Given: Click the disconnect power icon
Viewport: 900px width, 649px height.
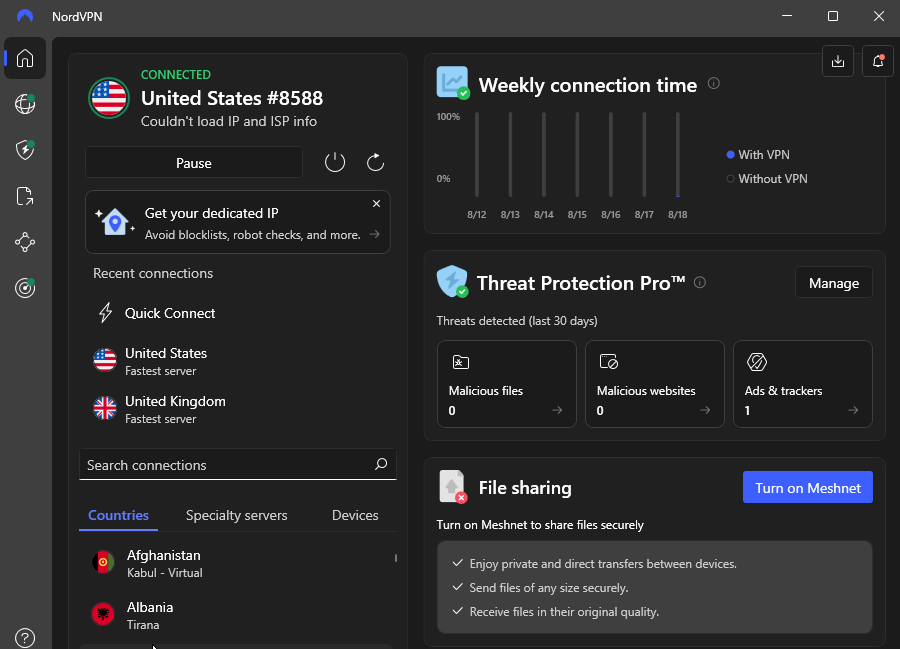Looking at the screenshot, I should coord(335,162).
